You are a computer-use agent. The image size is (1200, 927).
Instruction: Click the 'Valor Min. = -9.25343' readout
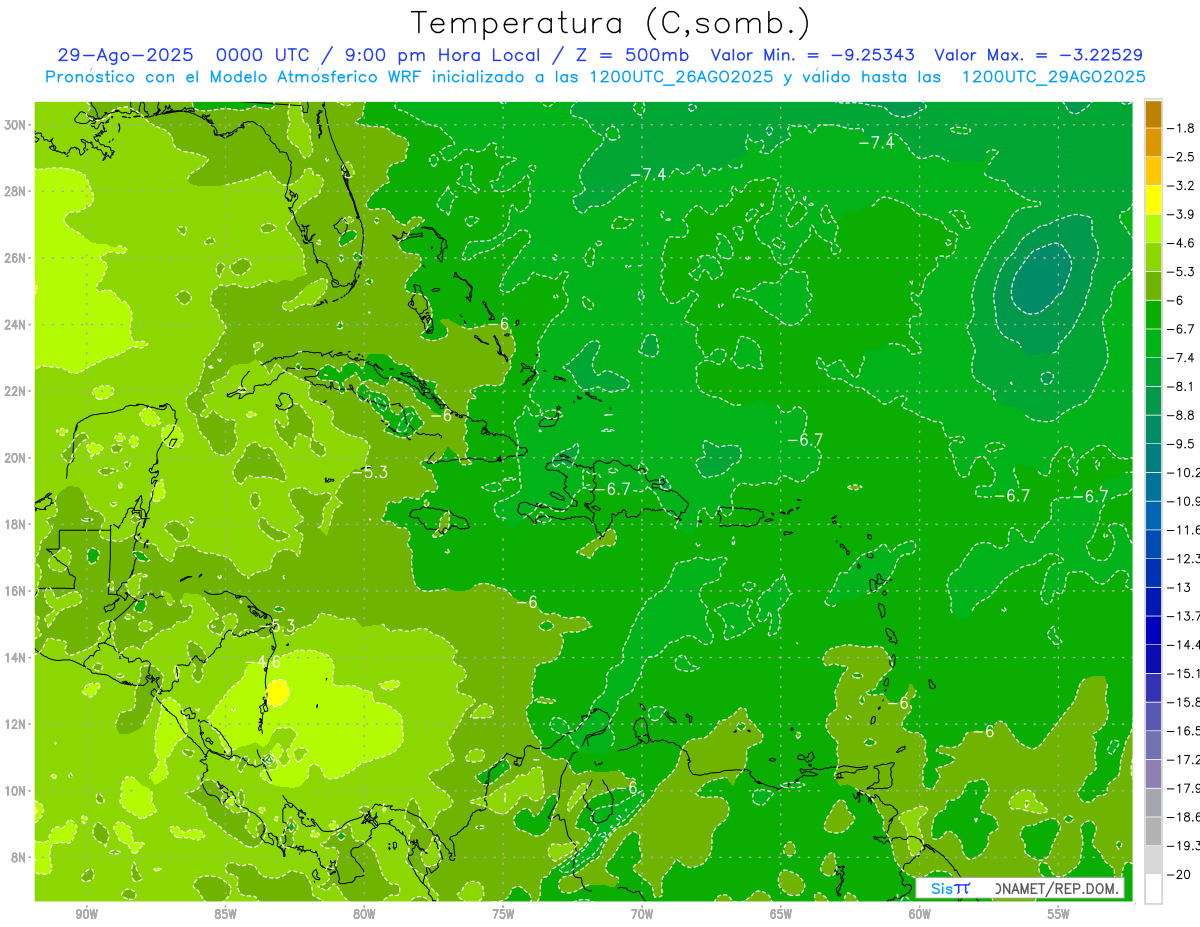(x=815, y=55)
